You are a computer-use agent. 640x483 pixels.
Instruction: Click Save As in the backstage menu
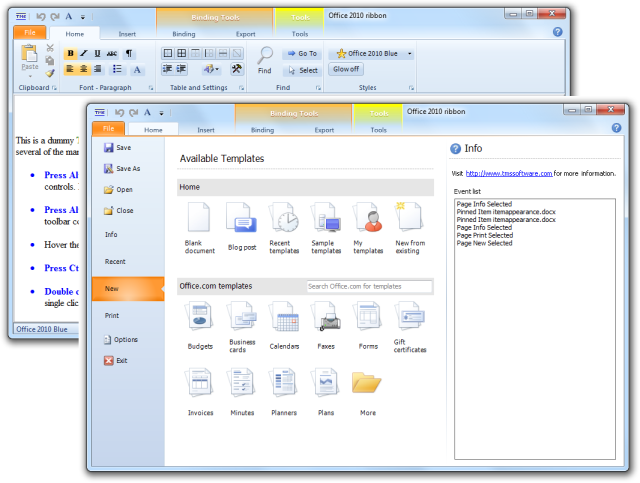(x=122, y=168)
